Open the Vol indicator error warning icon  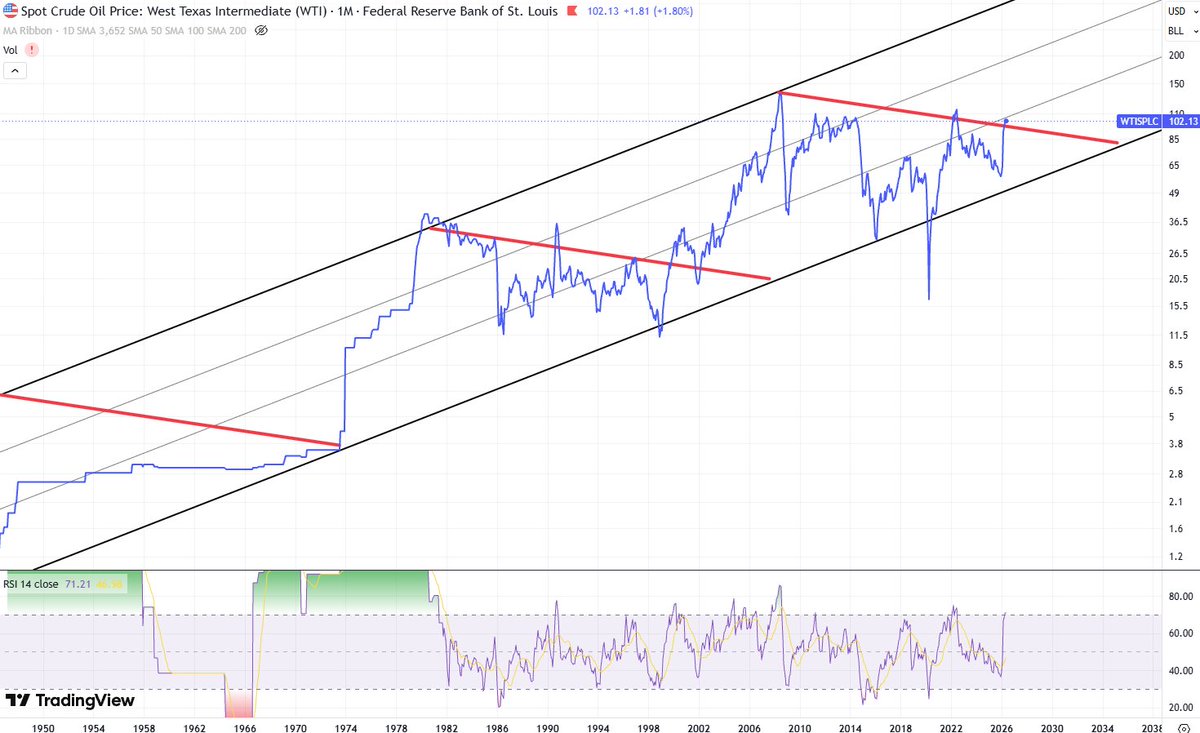pyautogui.click(x=32, y=49)
